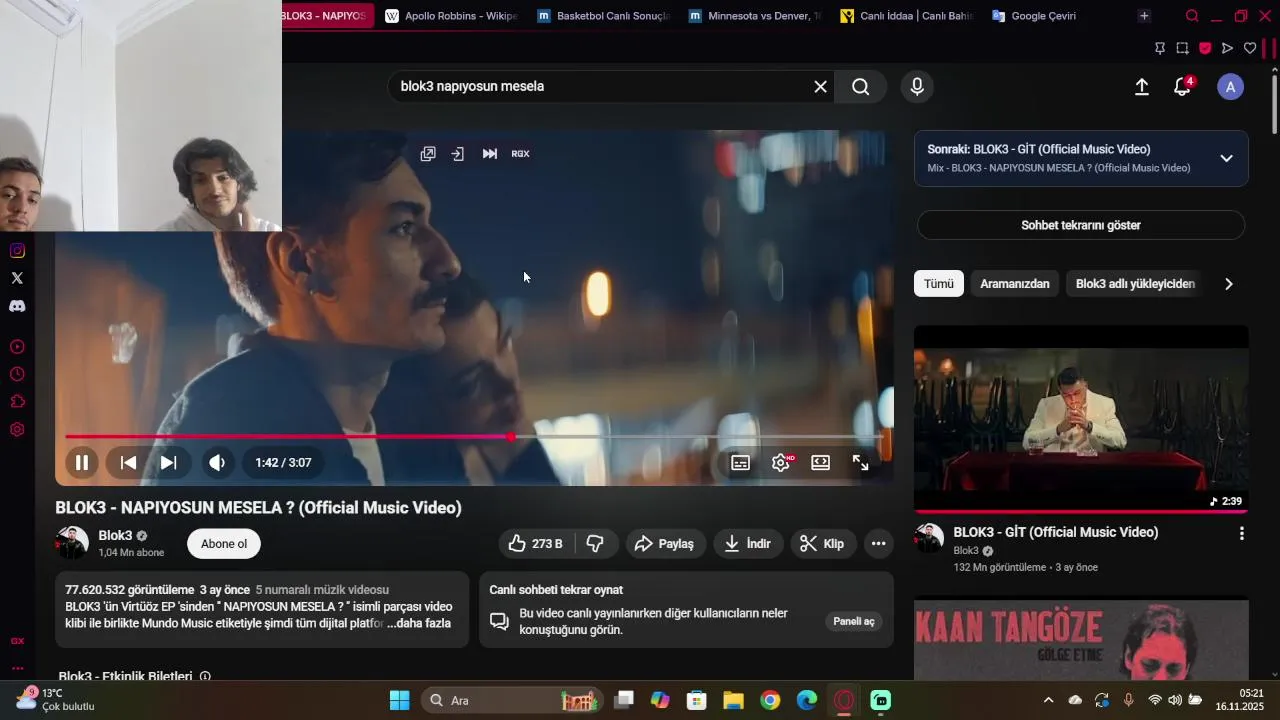
Task: Create a clip with the Klip button
Action: click(x=823, y=544)
